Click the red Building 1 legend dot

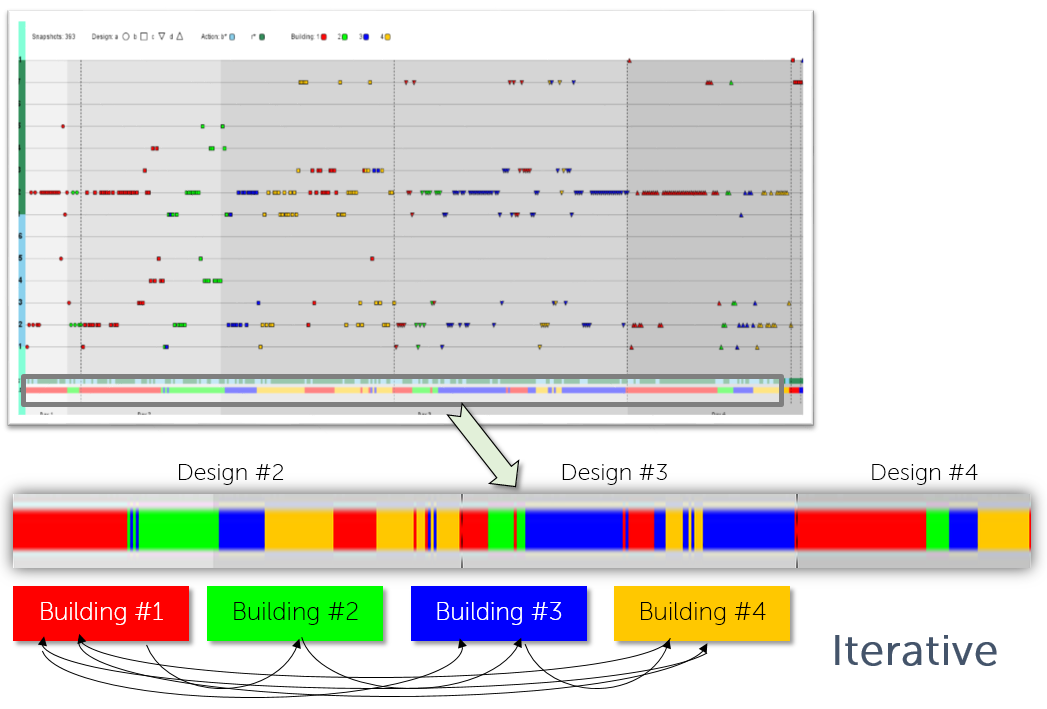point(324,37)
